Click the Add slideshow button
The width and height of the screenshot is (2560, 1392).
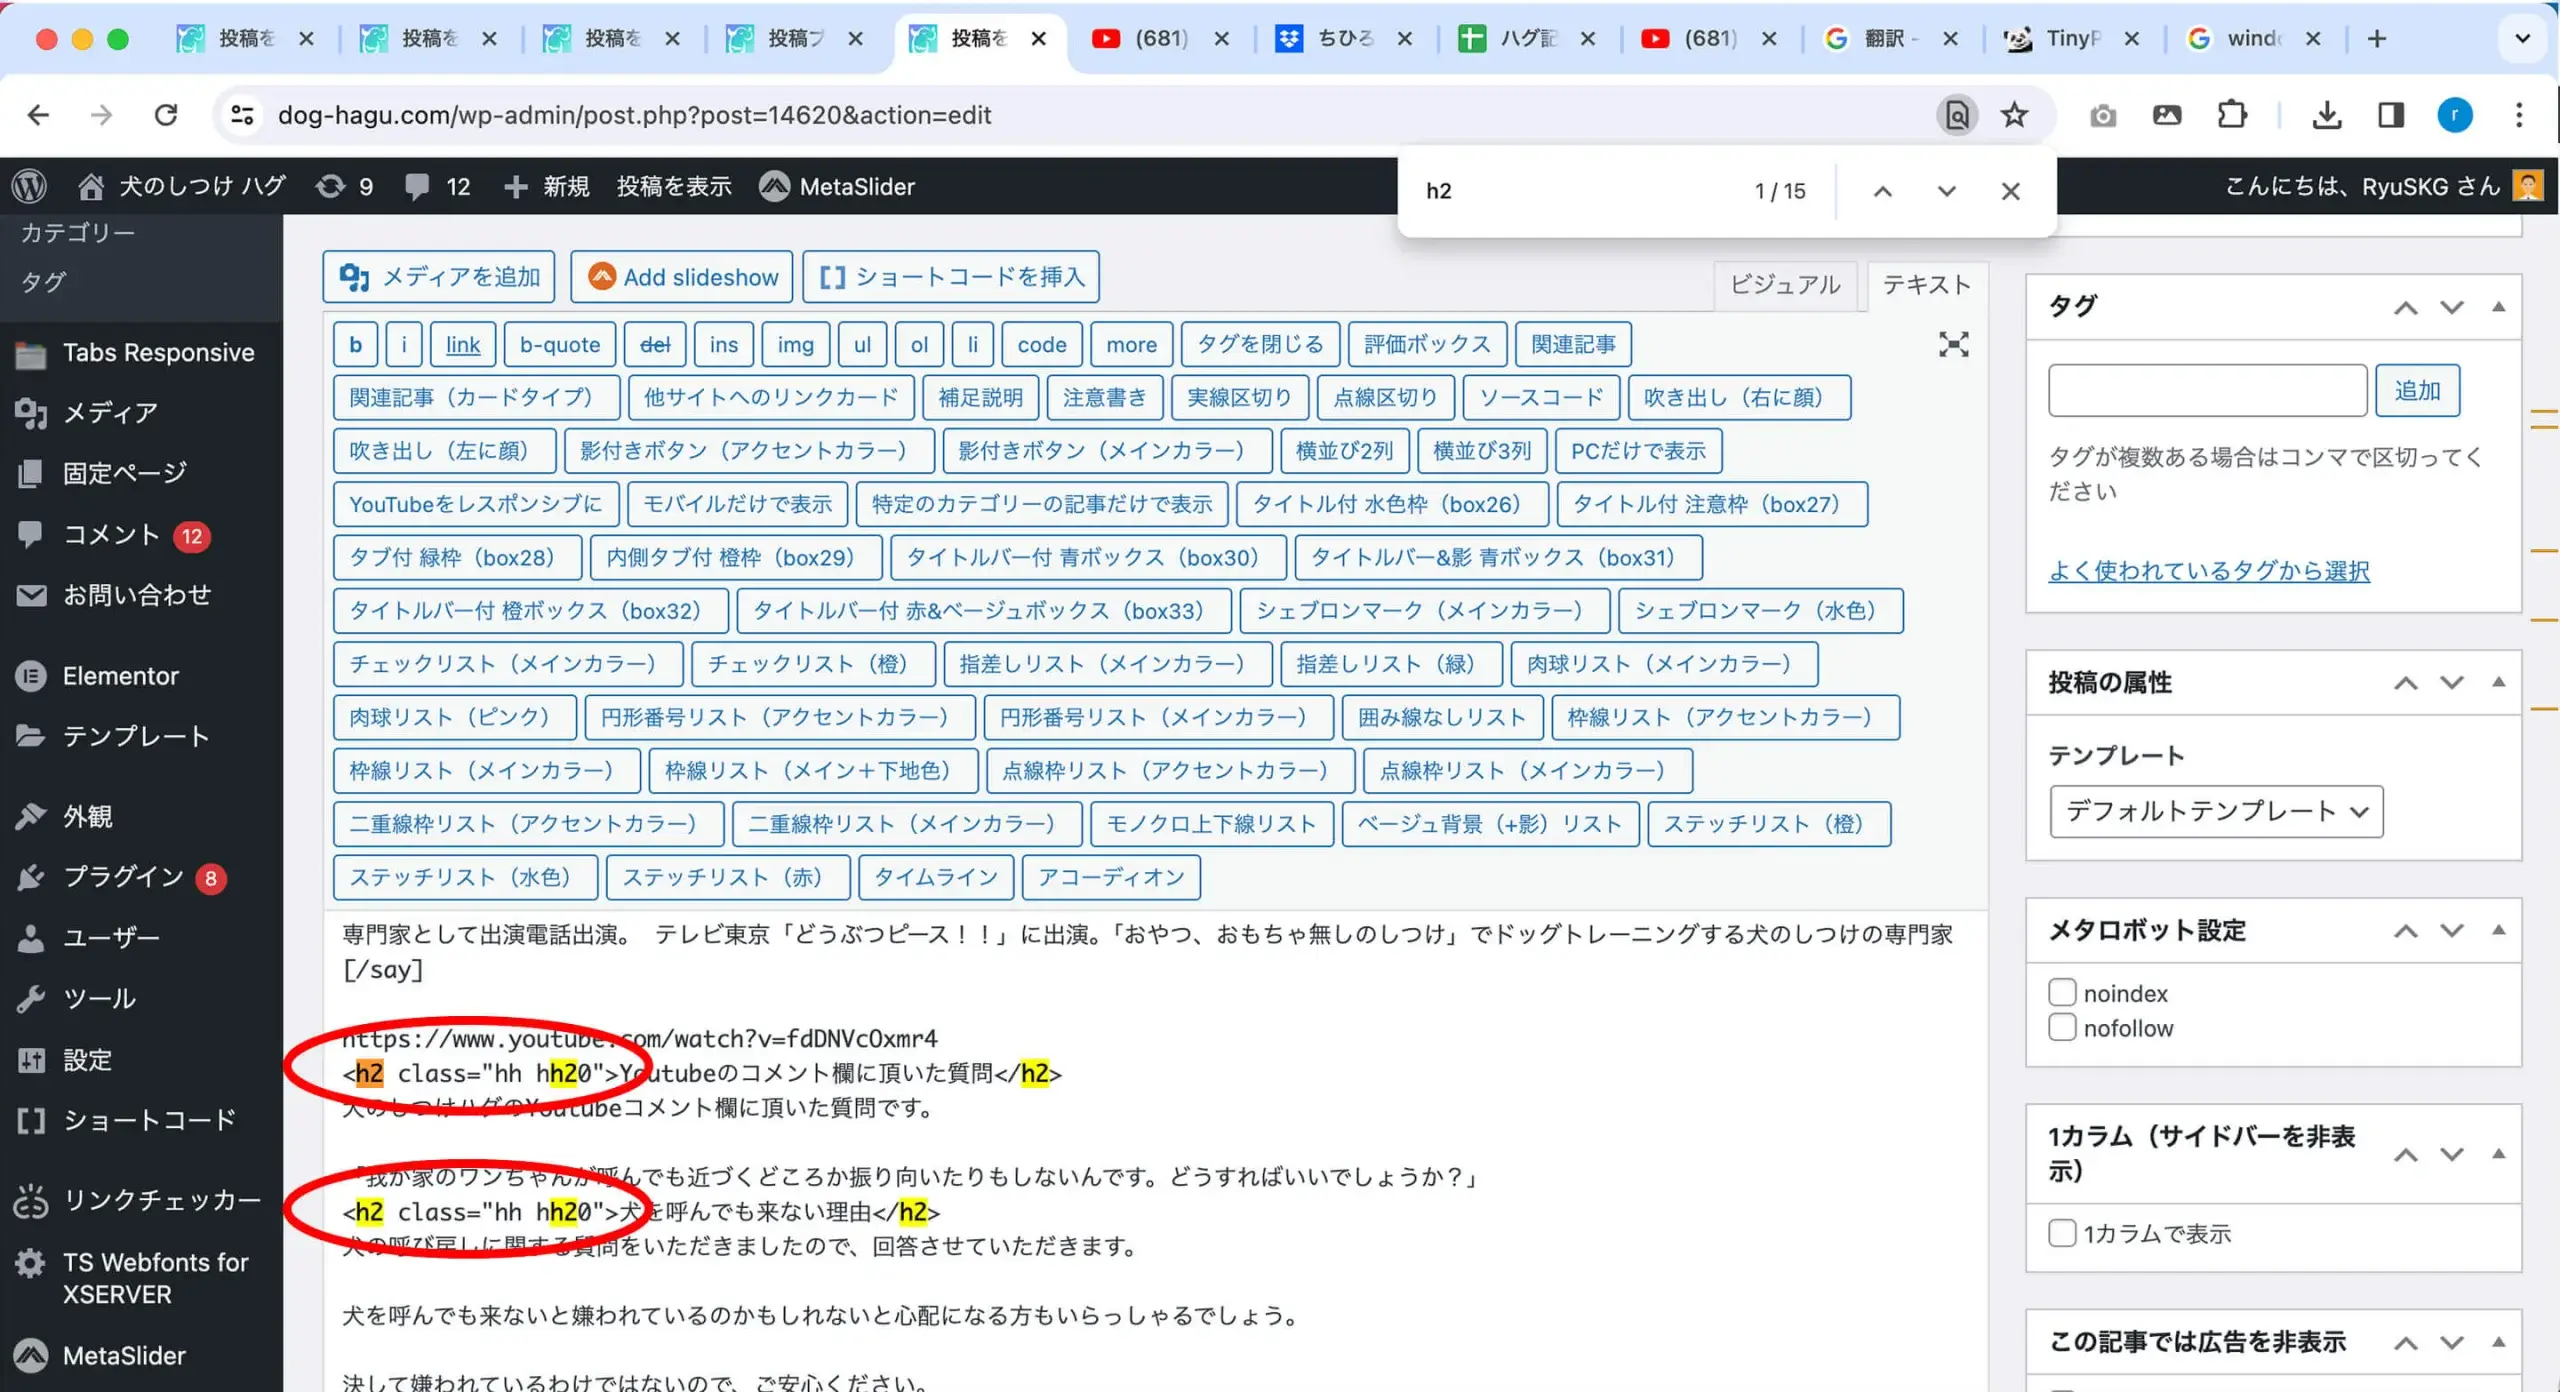682,276
